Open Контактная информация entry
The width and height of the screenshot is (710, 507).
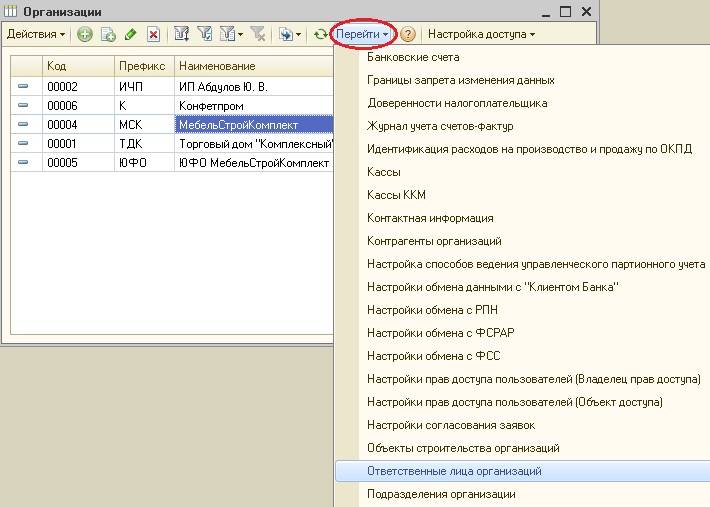coord(522,218)
